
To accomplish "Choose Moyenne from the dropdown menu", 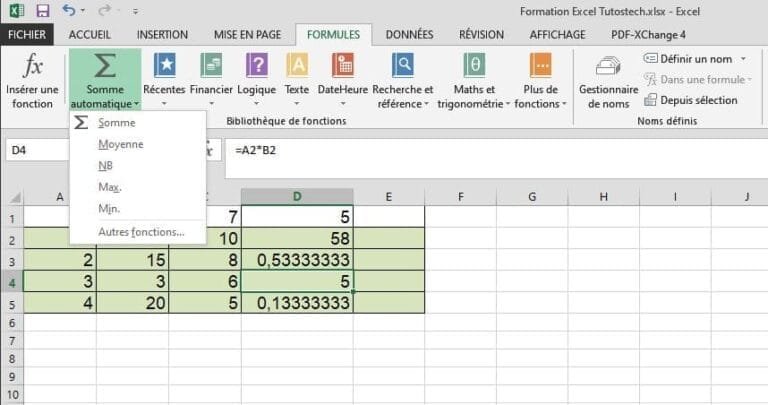I will [x=138, y=144].
